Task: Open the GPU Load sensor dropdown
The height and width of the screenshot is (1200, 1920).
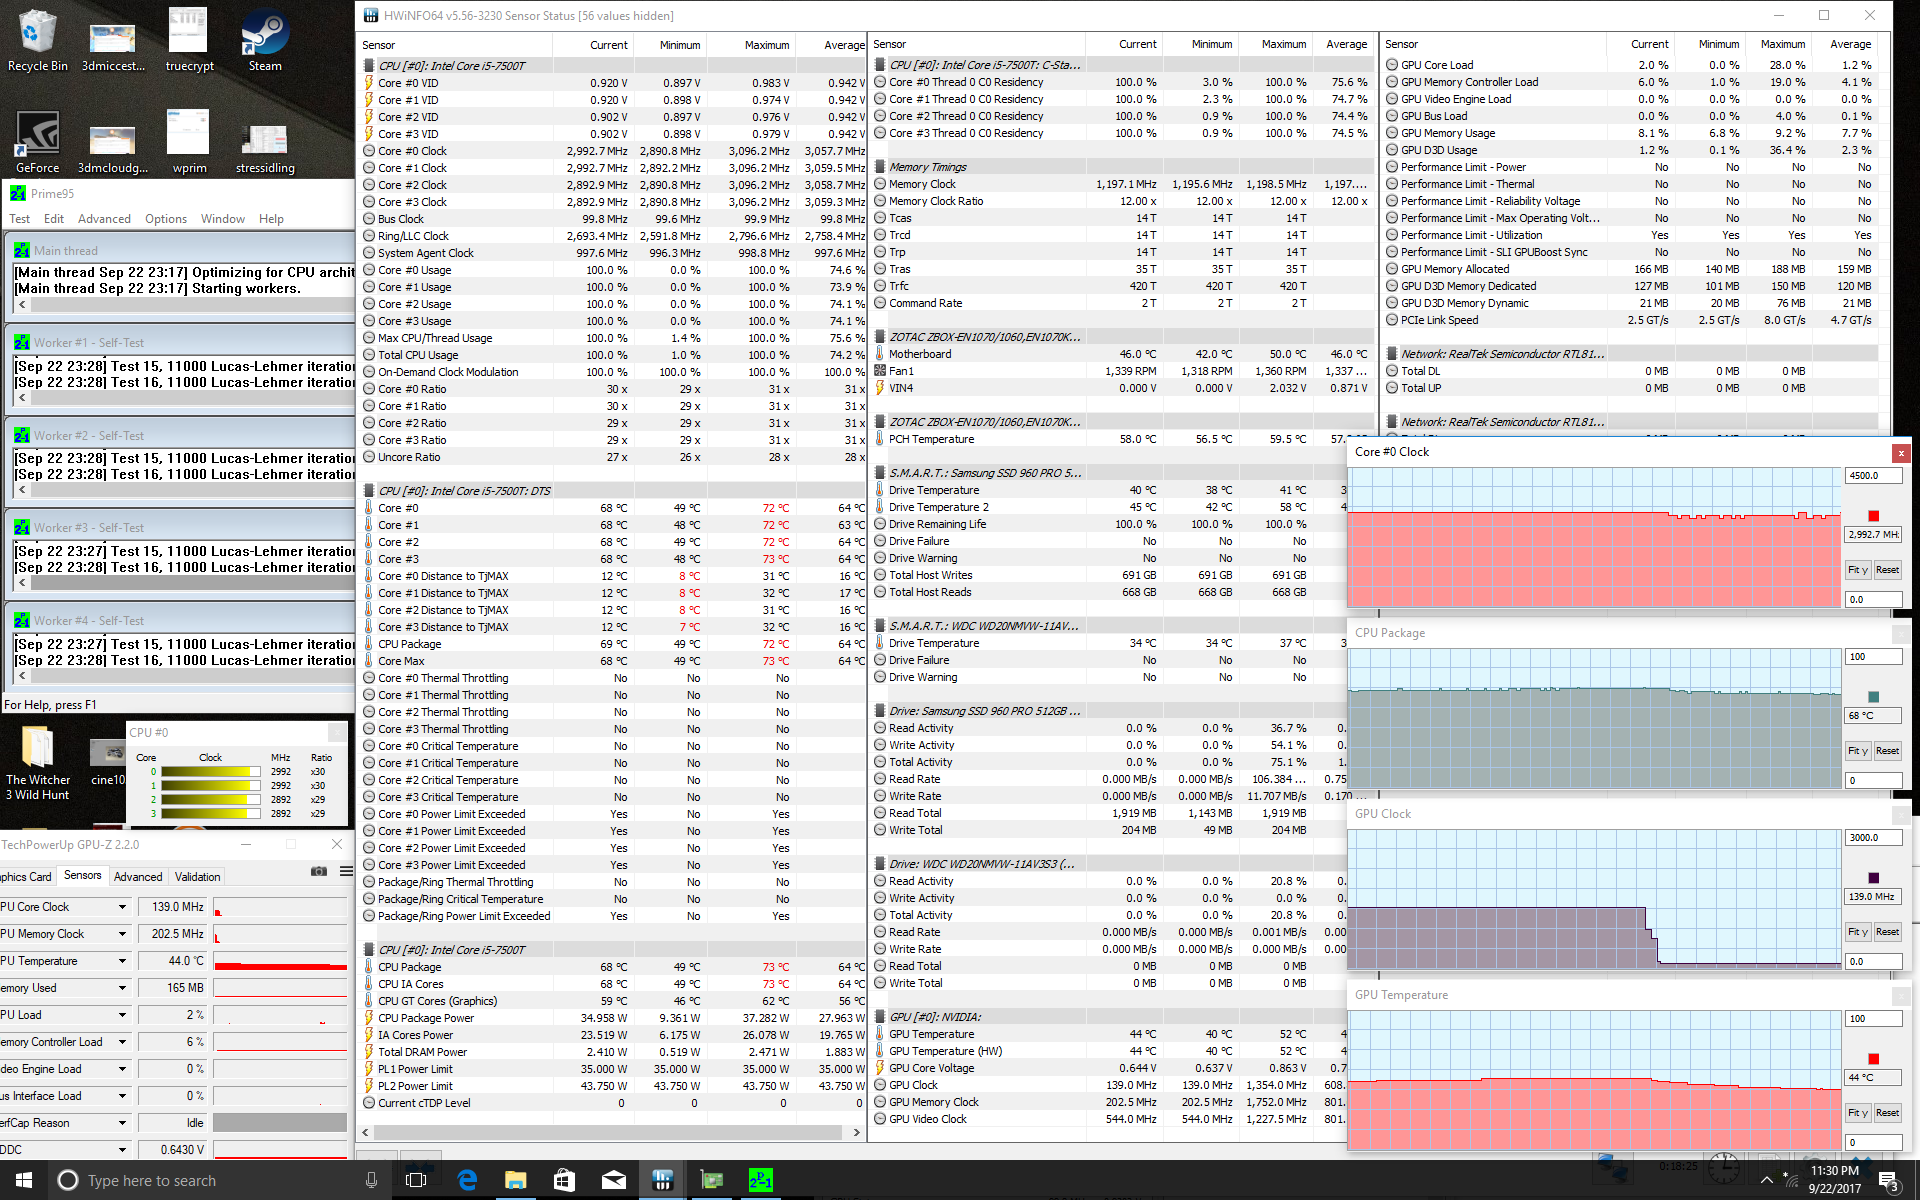Action: (122, 1015)
